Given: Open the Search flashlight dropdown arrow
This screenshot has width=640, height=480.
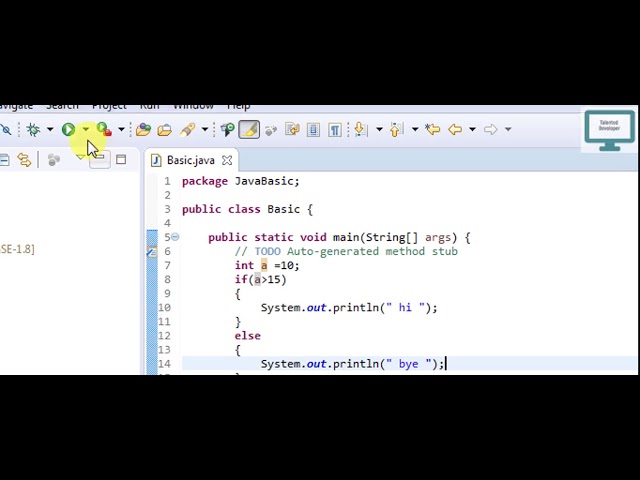Looking at the screenshot, I should [x=205, y=129].
